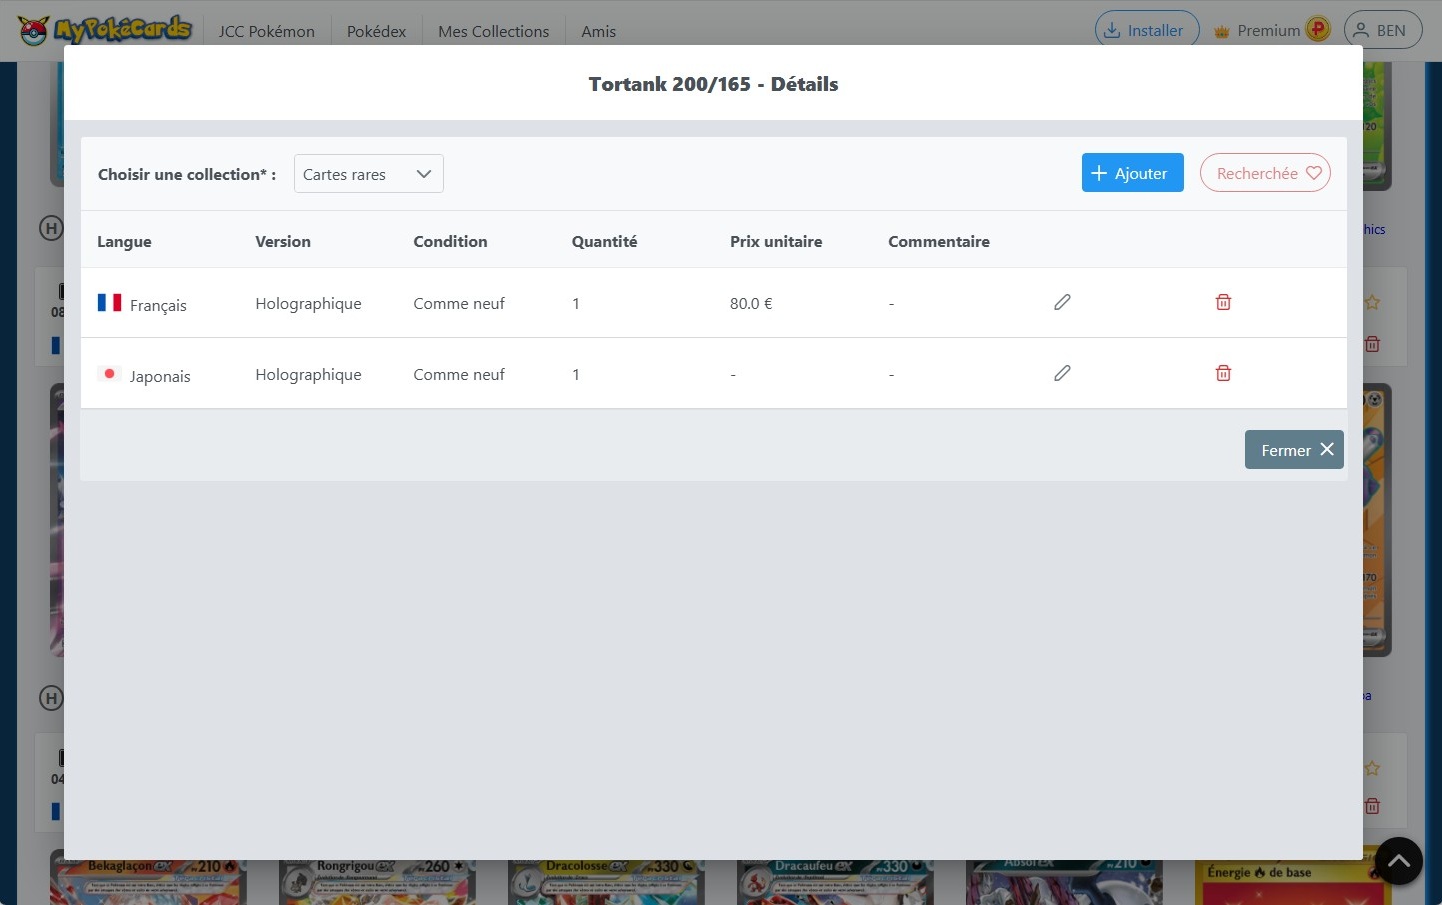The image size is (1442, 905).
Task: Select the Installer download icon
Action: click(x=1113, y=29)
